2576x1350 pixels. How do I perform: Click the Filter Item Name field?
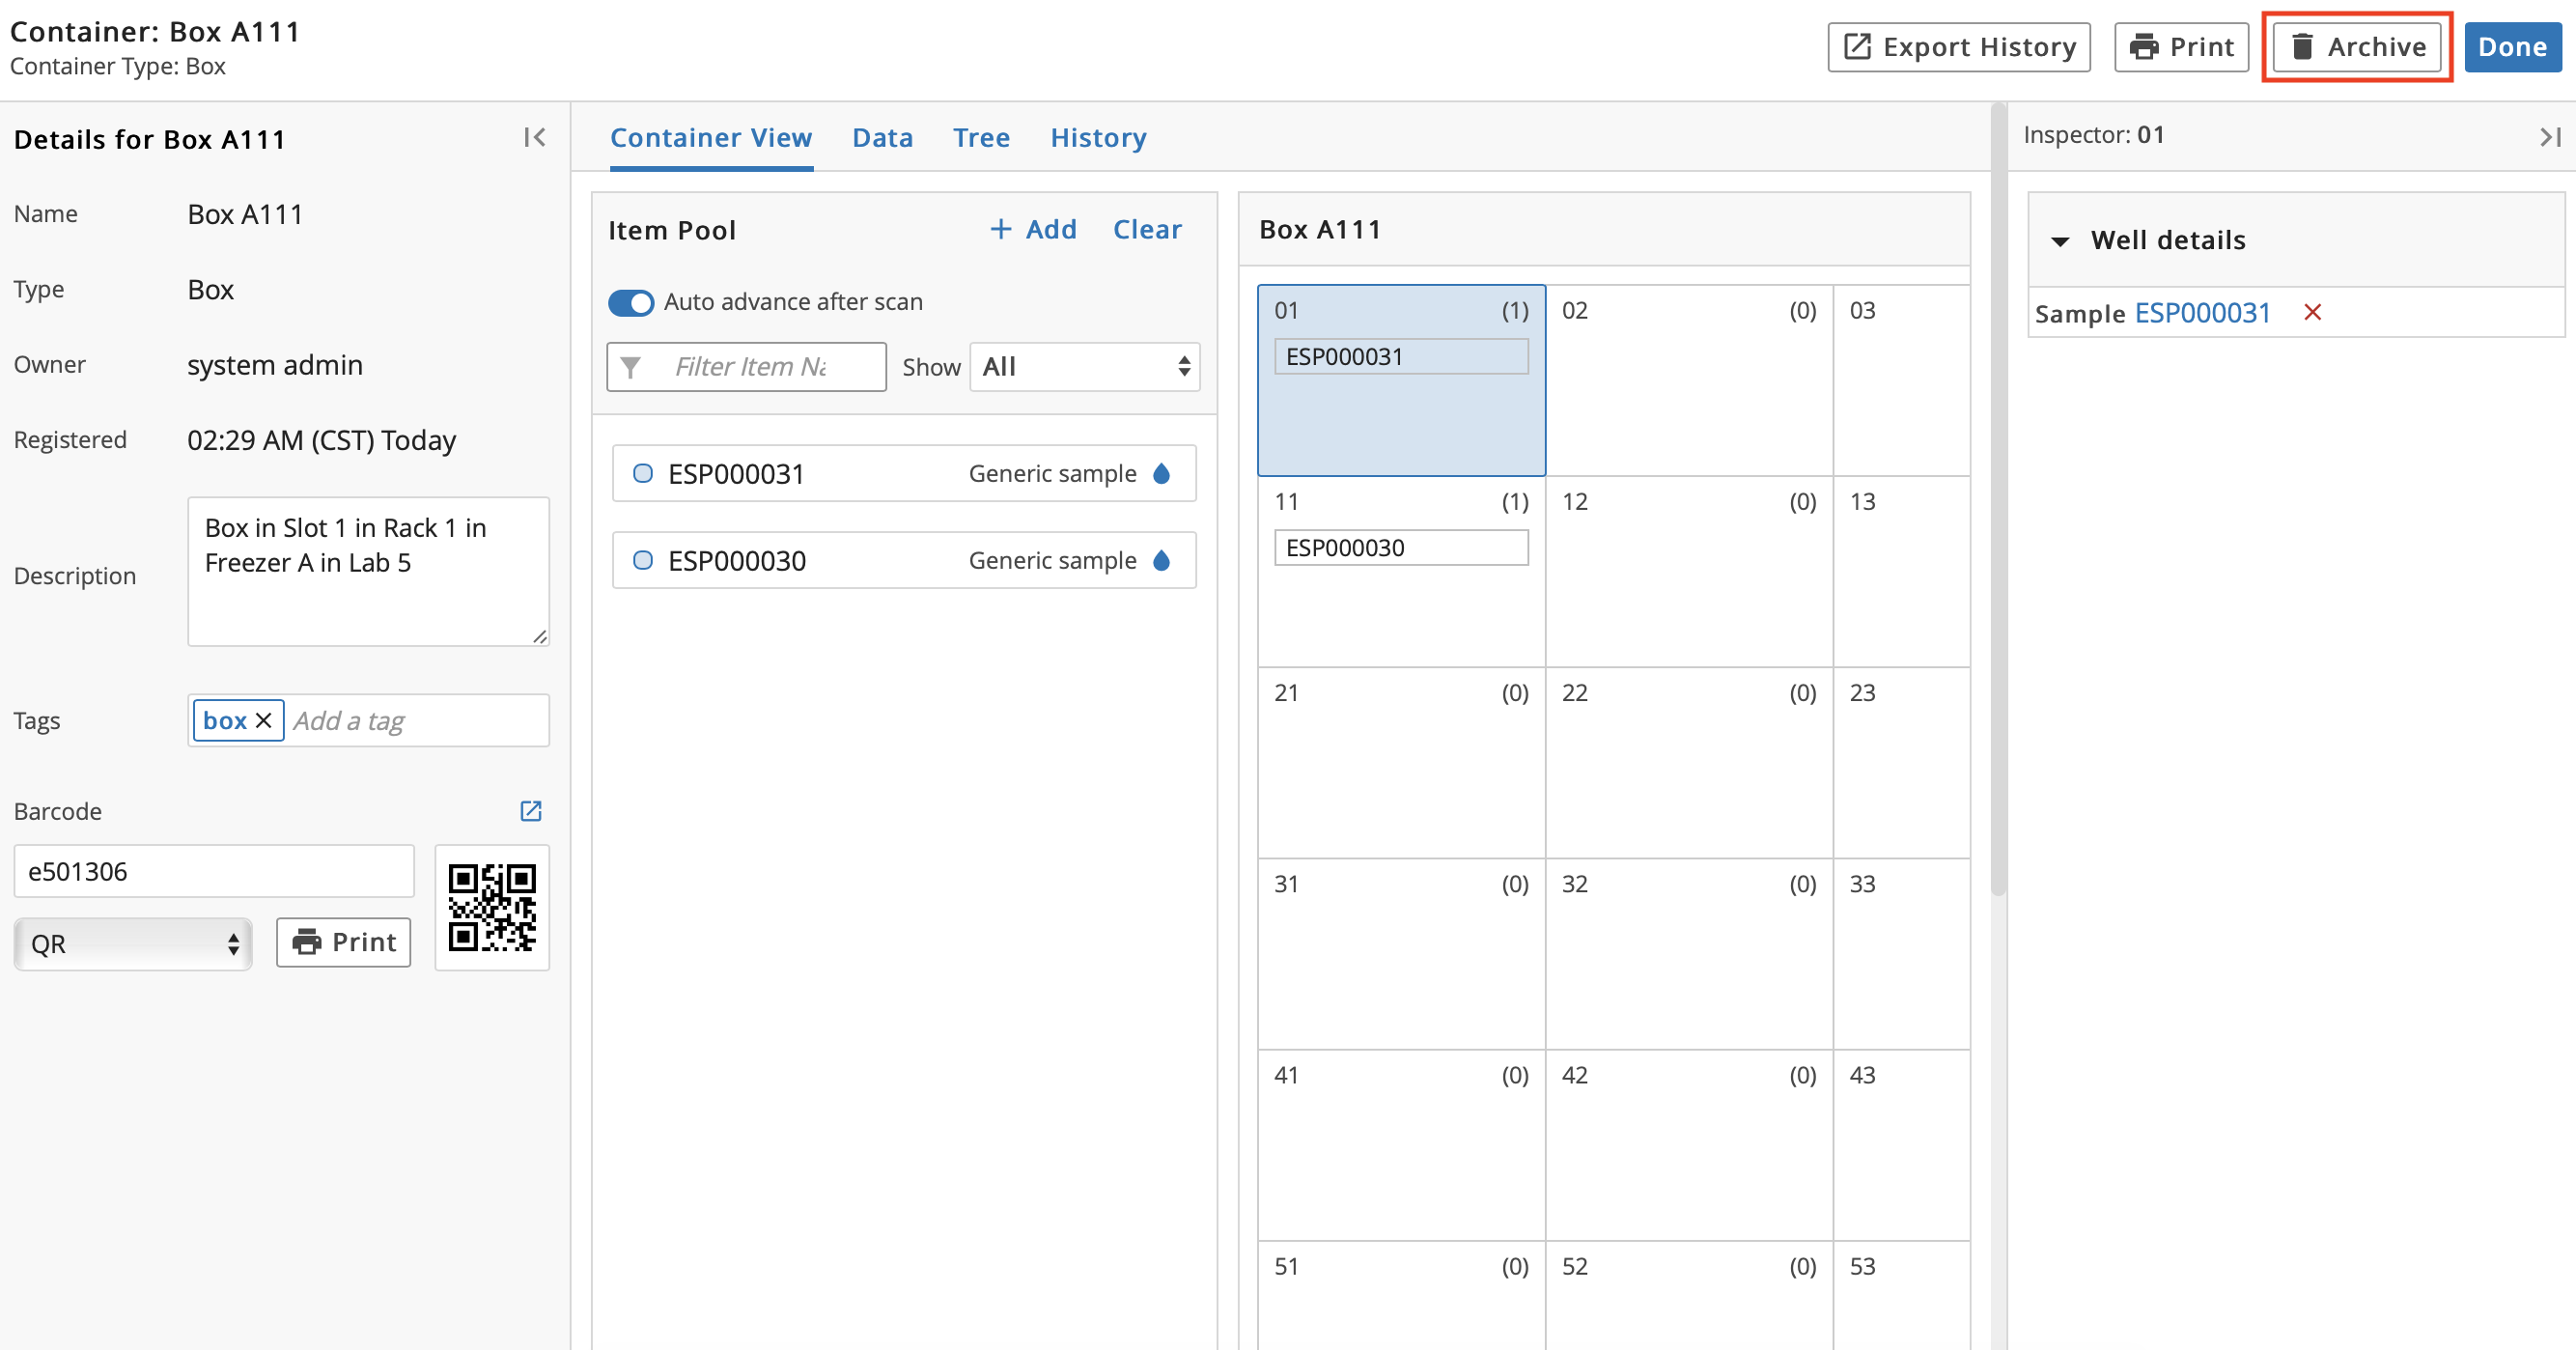[746, 367]
